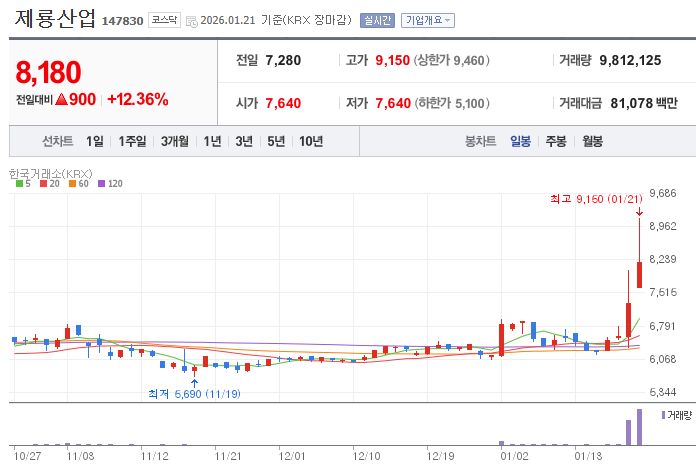Viewport: 696px width, 467px height.
Task: Click the tallest volume bar on 01/21
Action: (x=639, y=427)
